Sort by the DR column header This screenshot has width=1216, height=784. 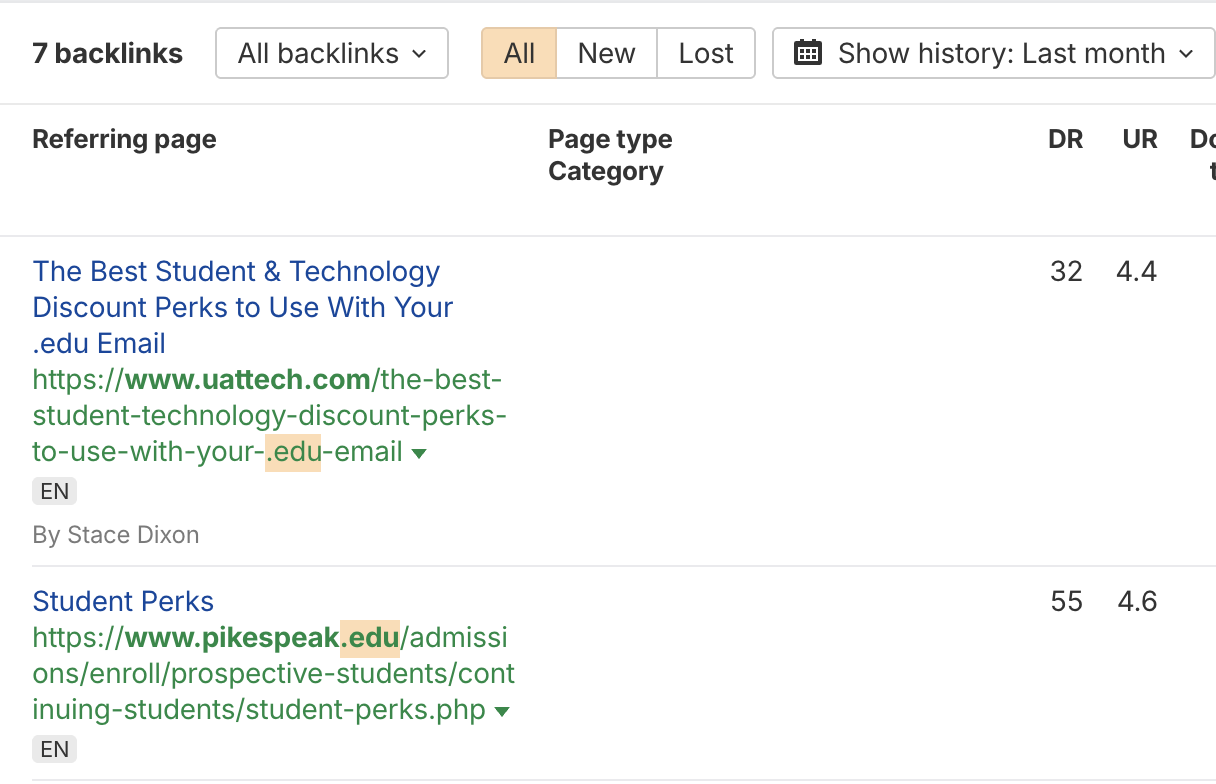coord(1065,139)
